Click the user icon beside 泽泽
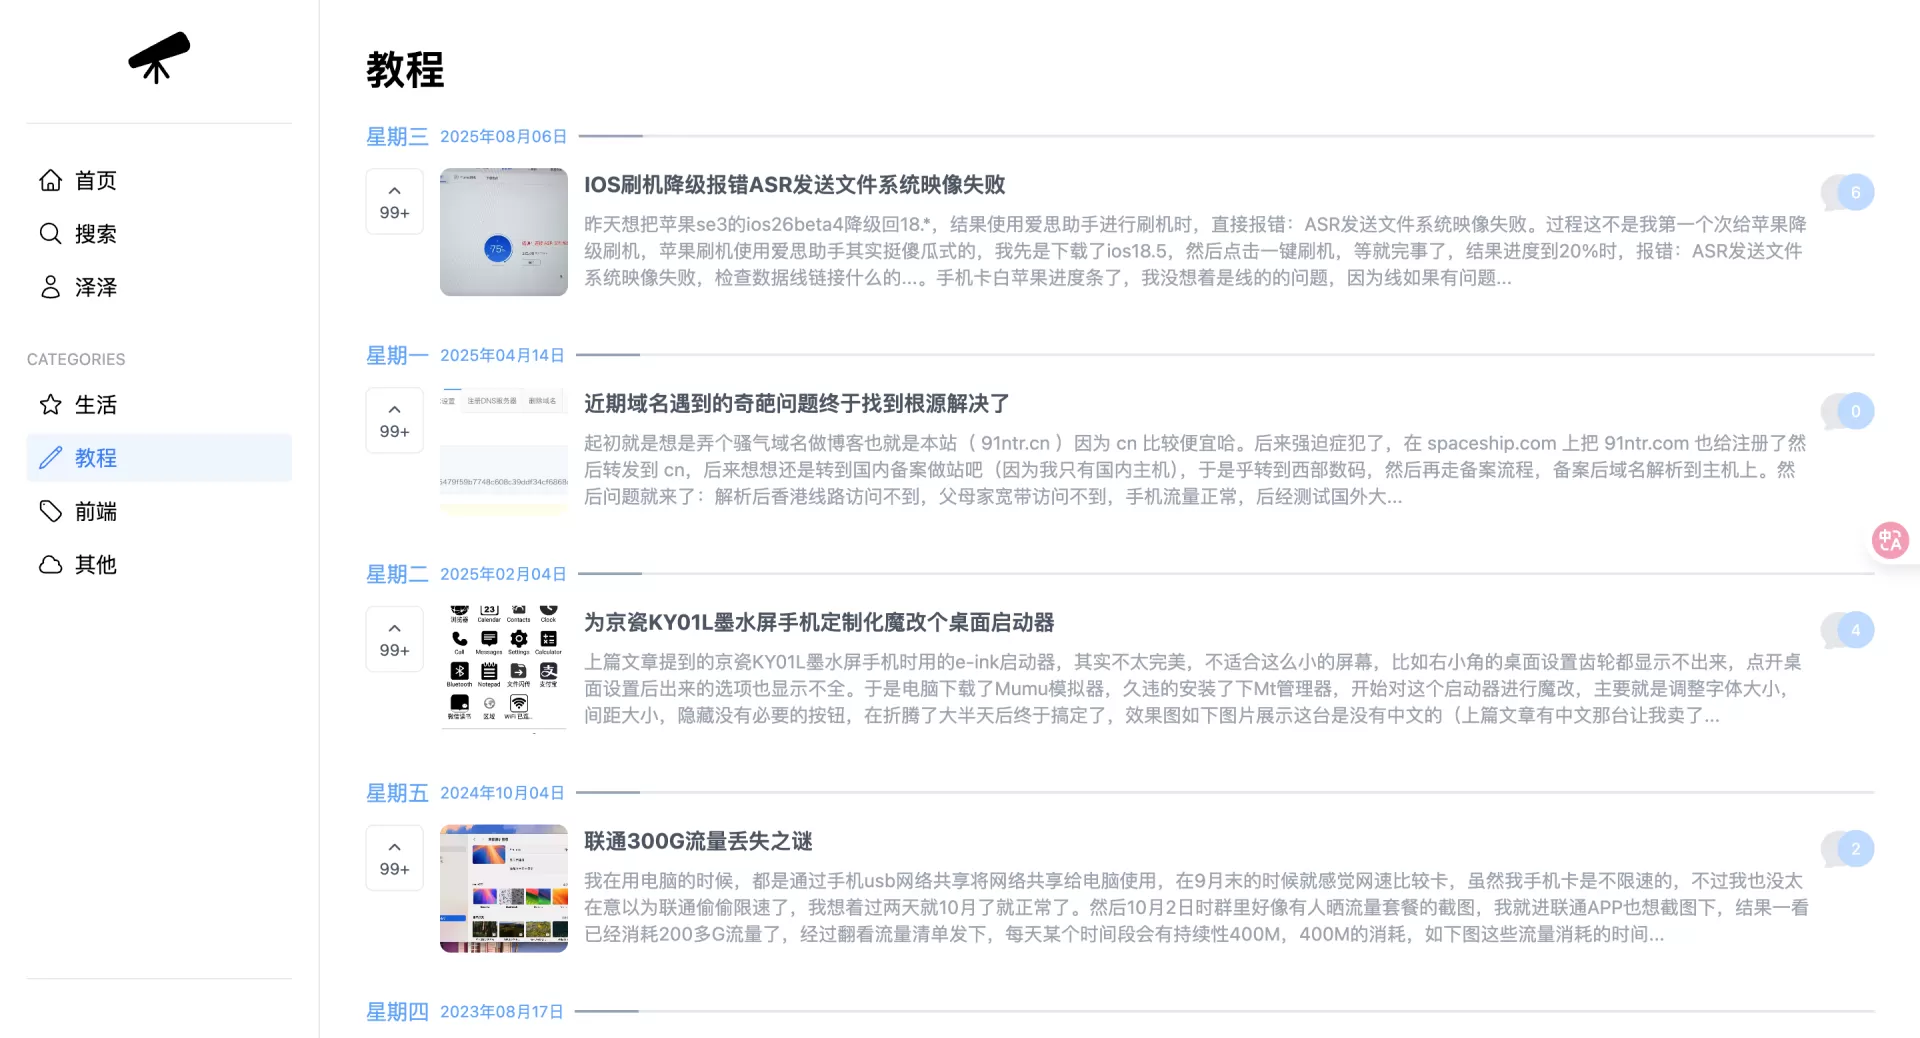Screen dimensions: 1920x1038 point(50,288)
